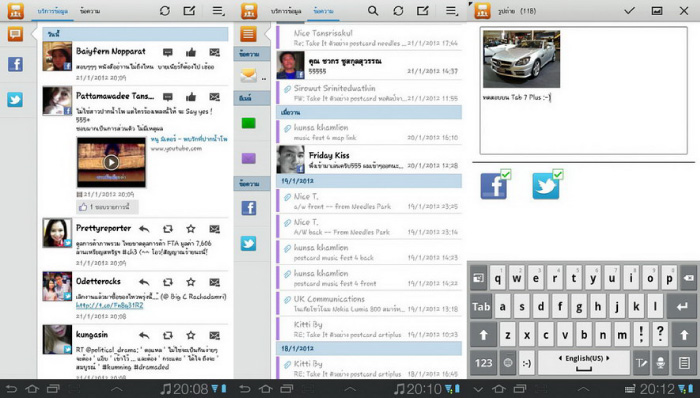This screenshot has height=398, width=700.
Task: Switch to the second tab in the left panel
Action: coord(90,11)
